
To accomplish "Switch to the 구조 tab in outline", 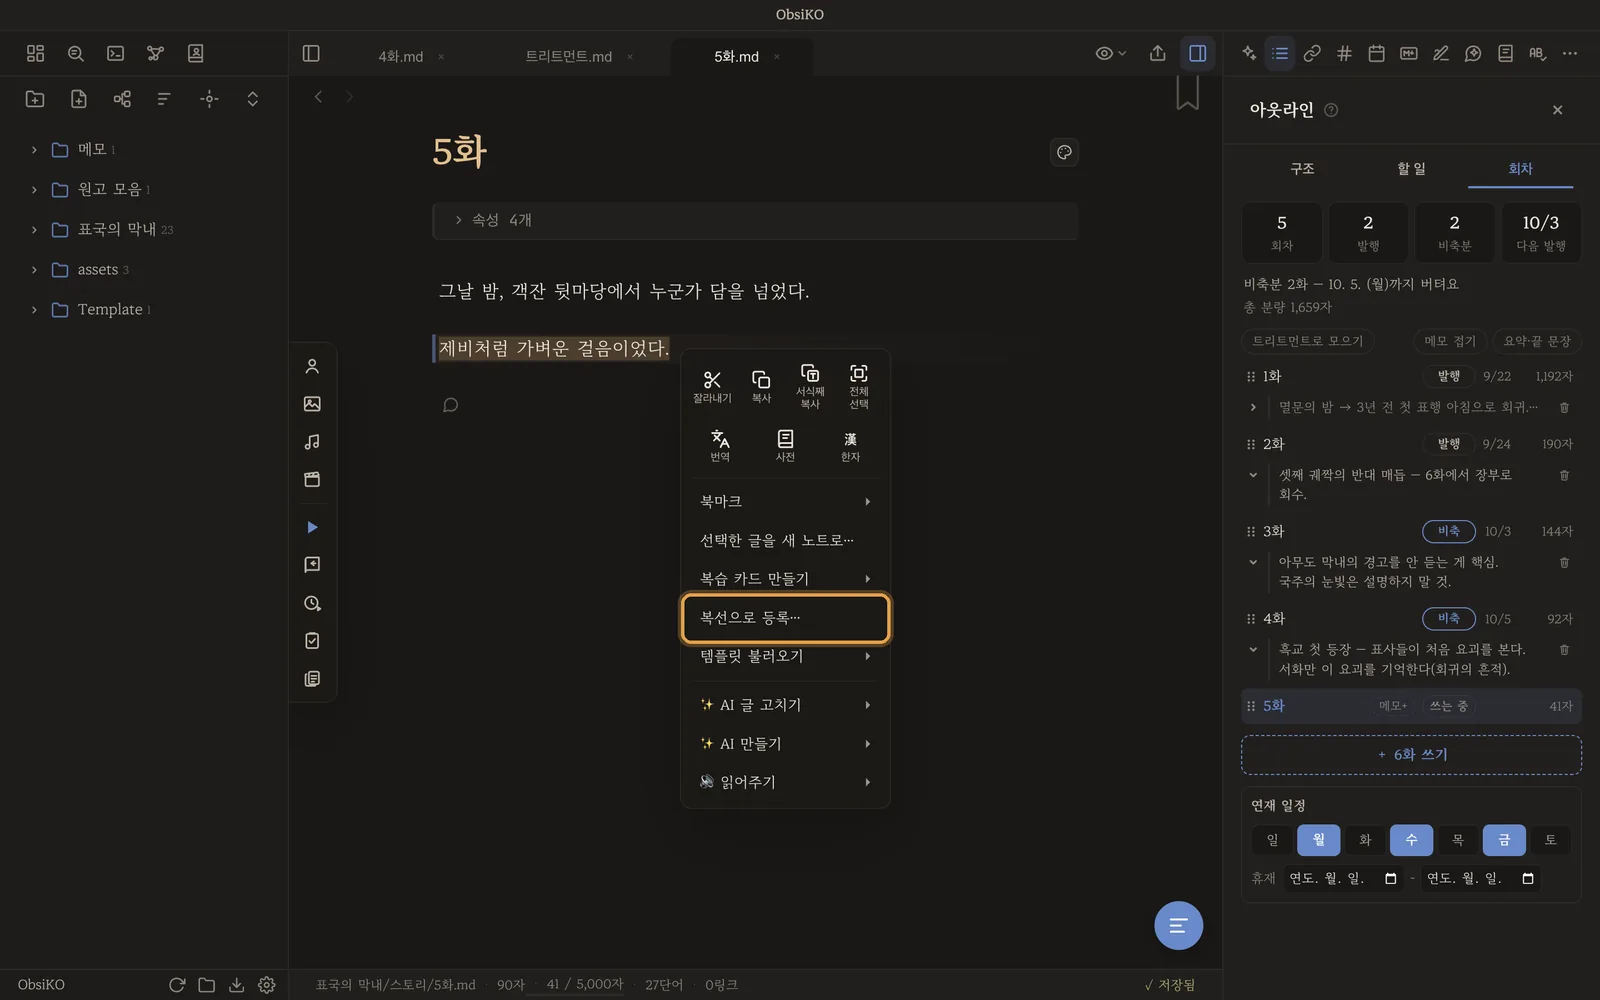I will pos(1302,169).
